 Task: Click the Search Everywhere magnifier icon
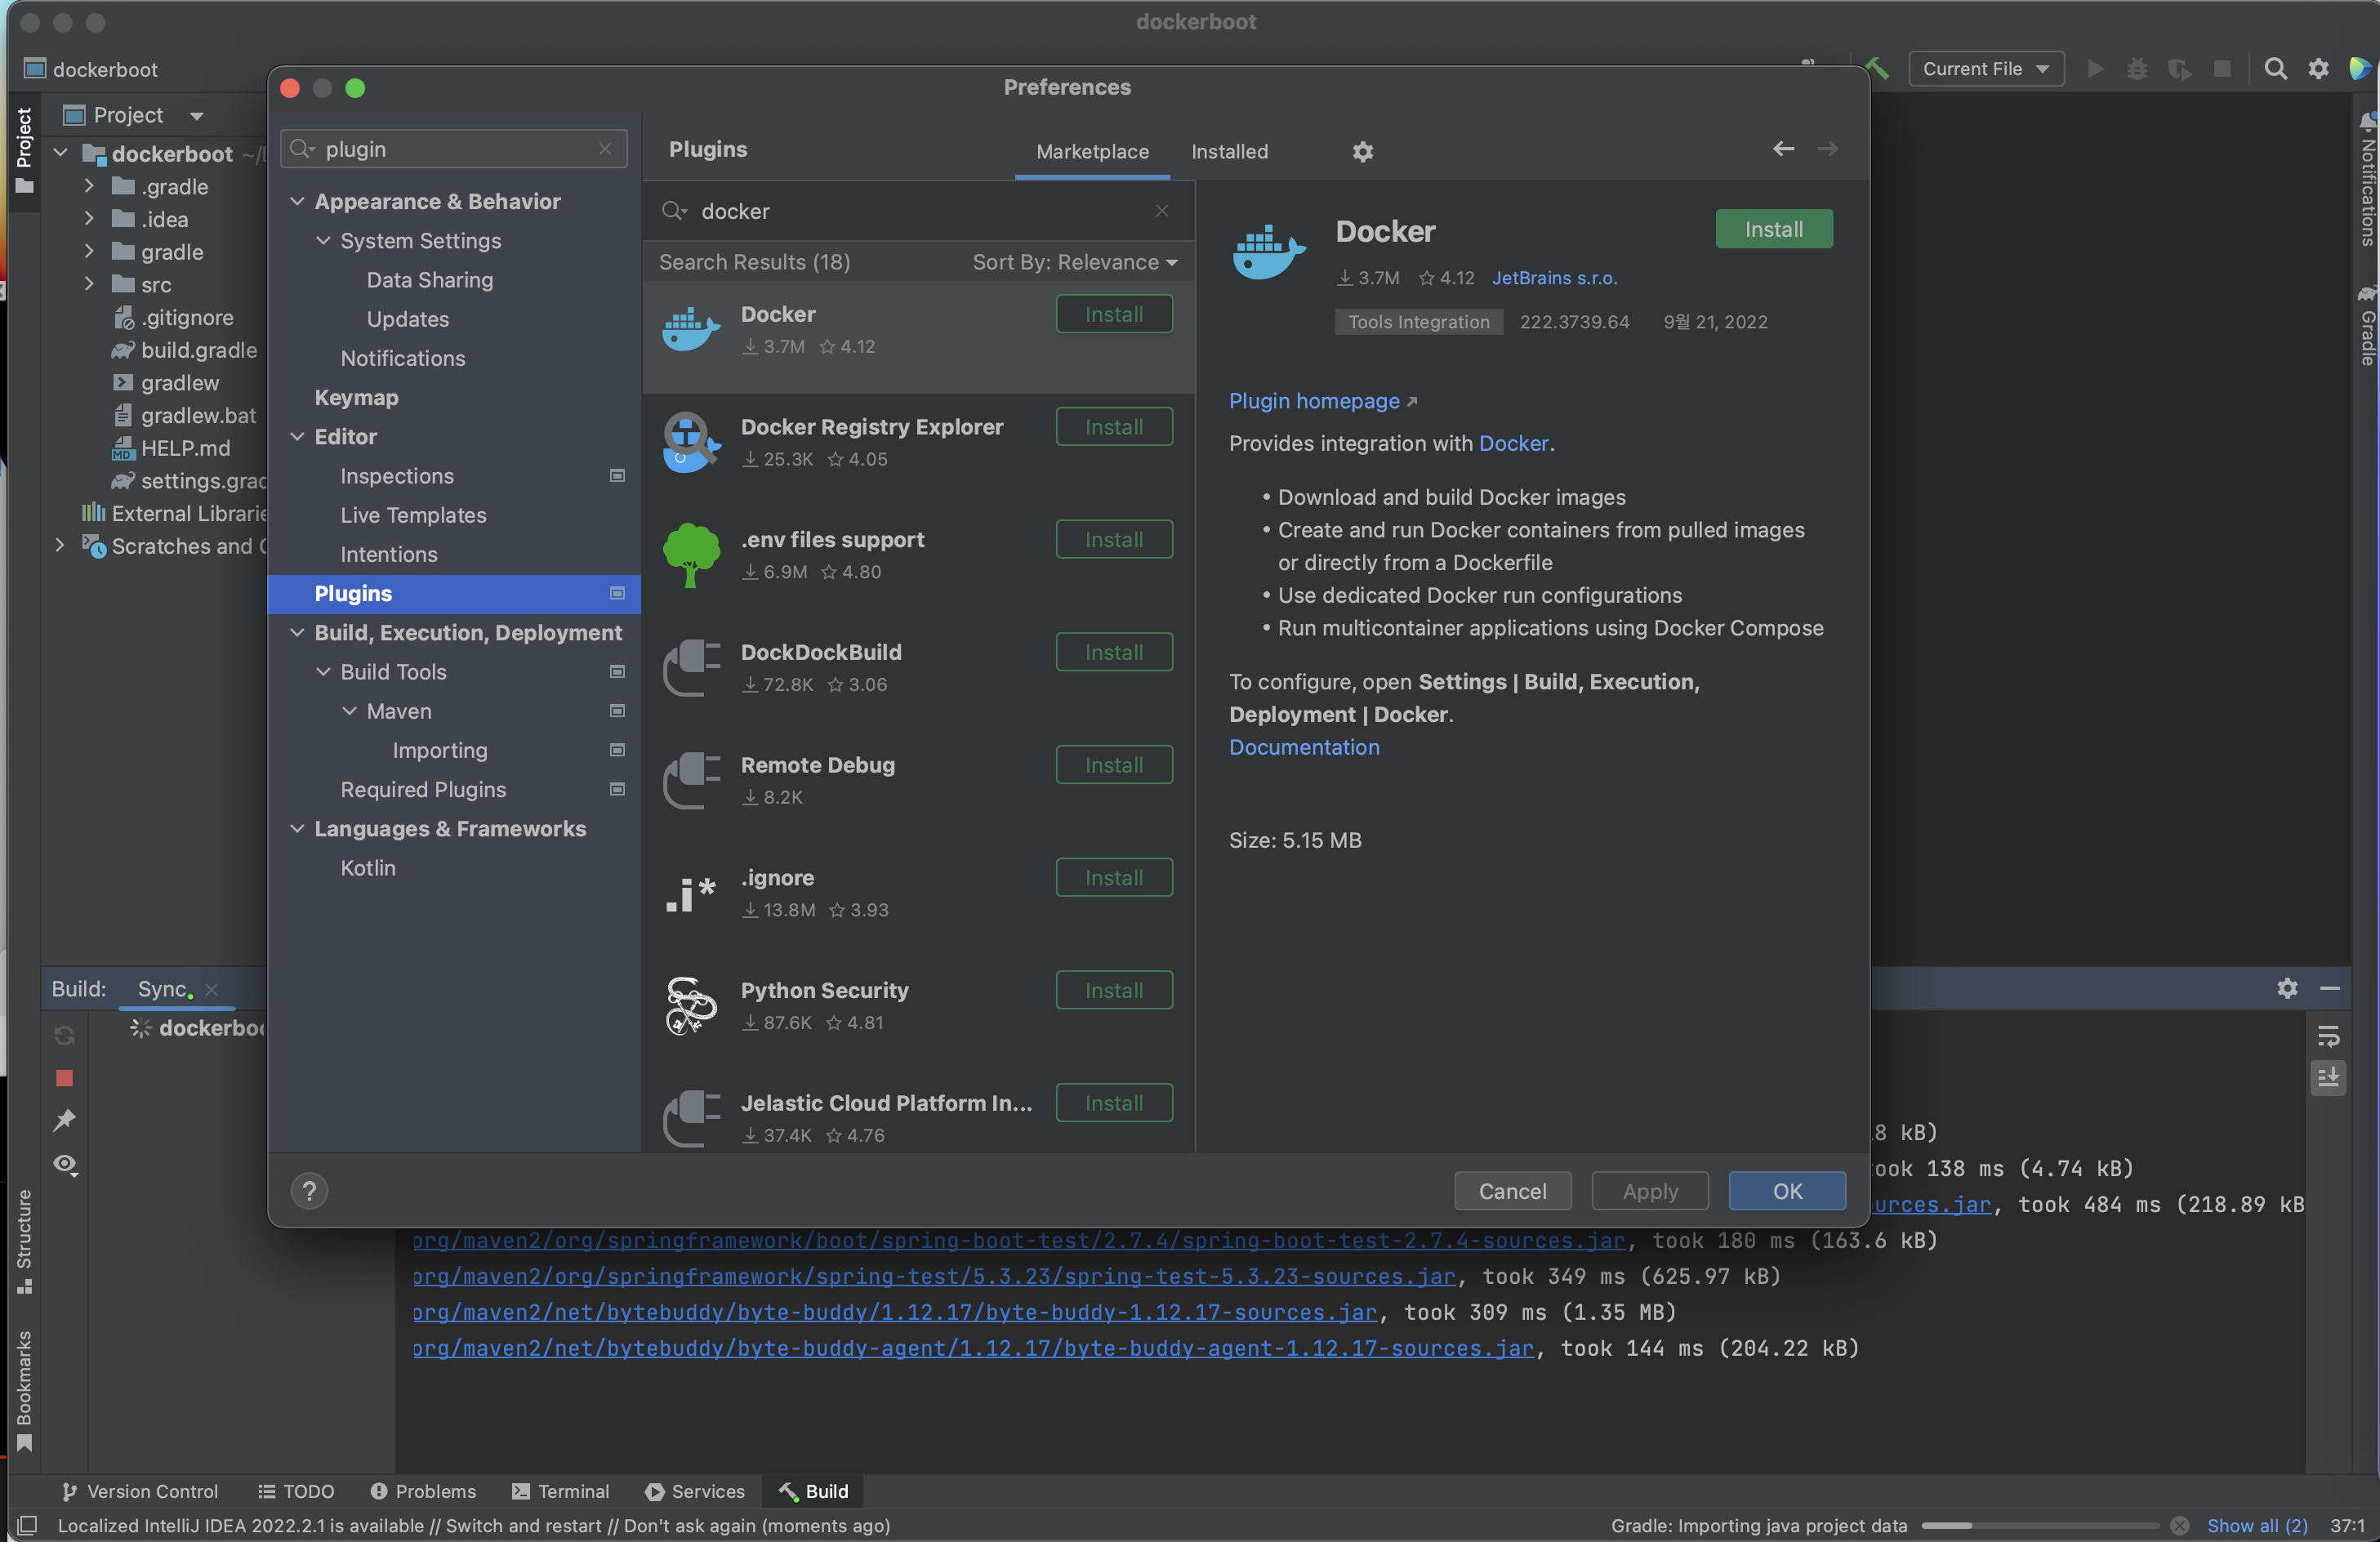(2275, 69)
